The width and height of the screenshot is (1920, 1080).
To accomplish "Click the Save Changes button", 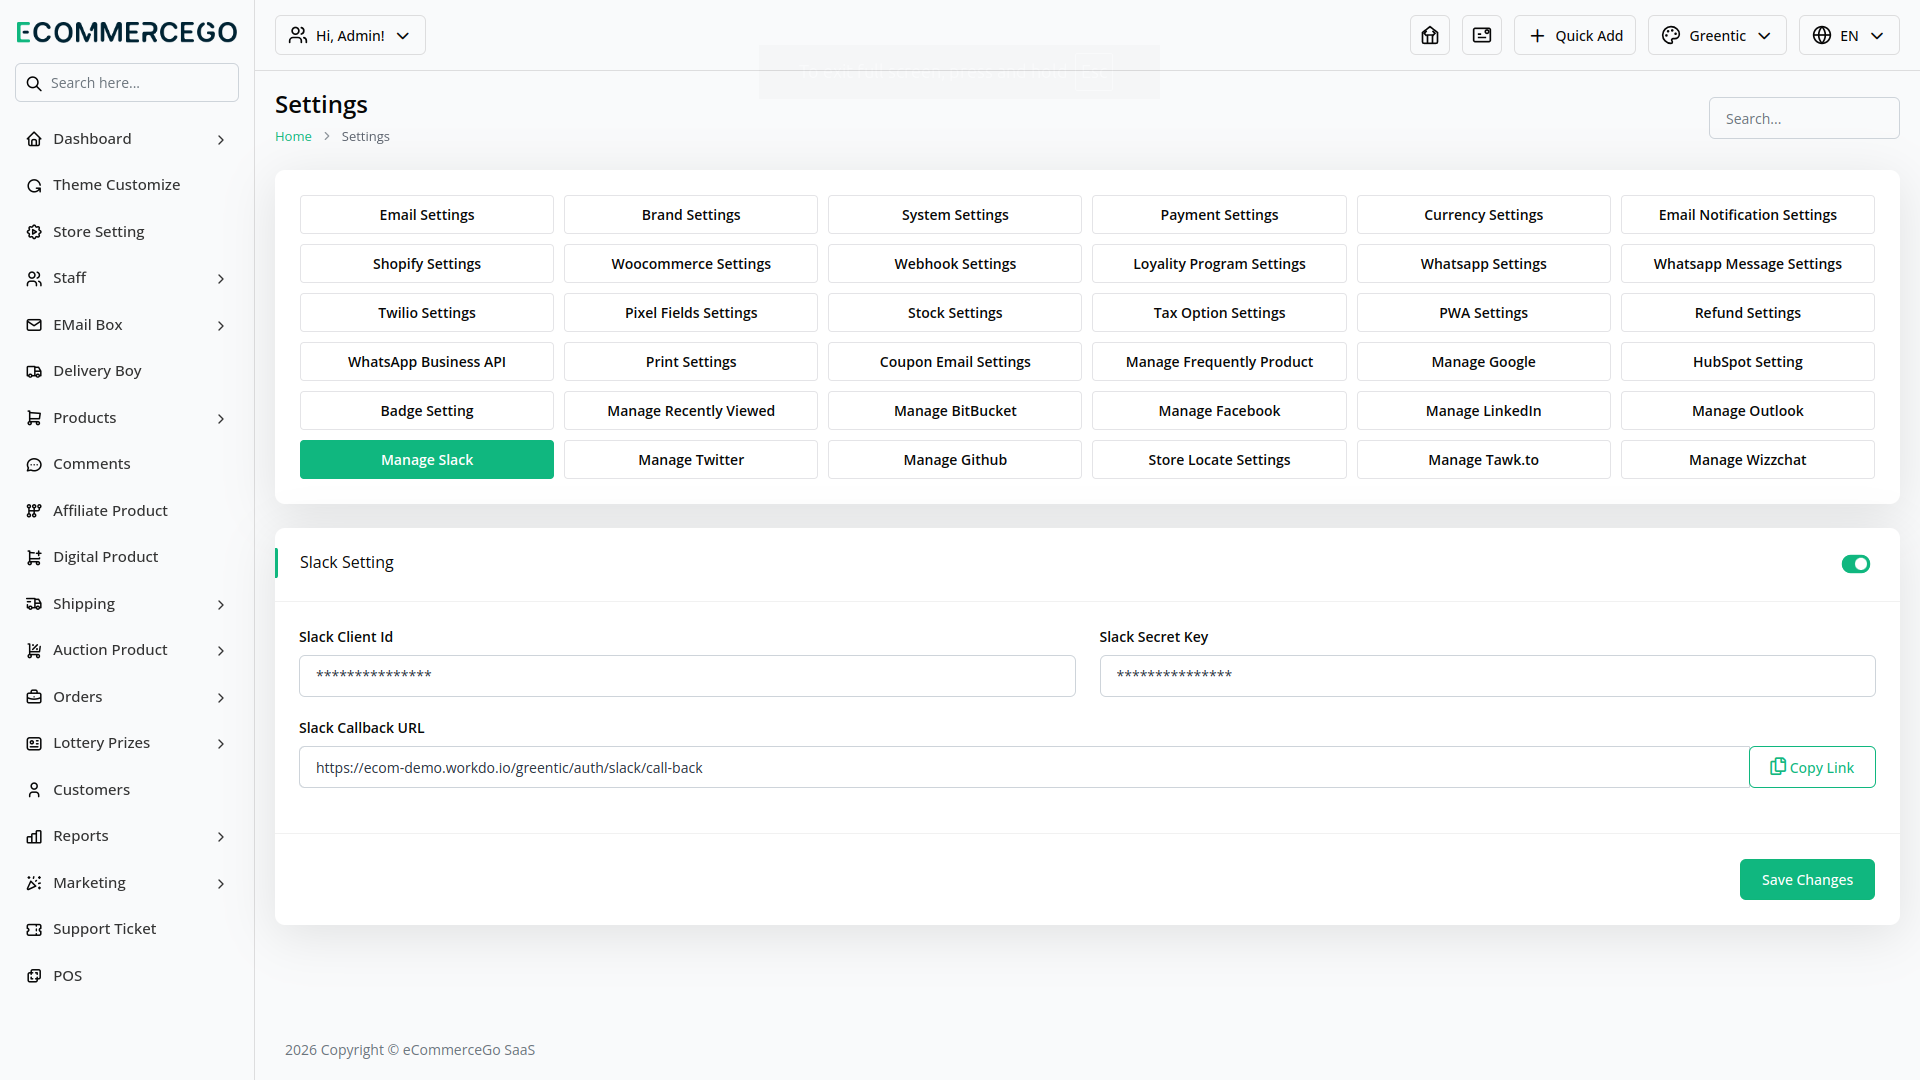I will point(1807,879).
